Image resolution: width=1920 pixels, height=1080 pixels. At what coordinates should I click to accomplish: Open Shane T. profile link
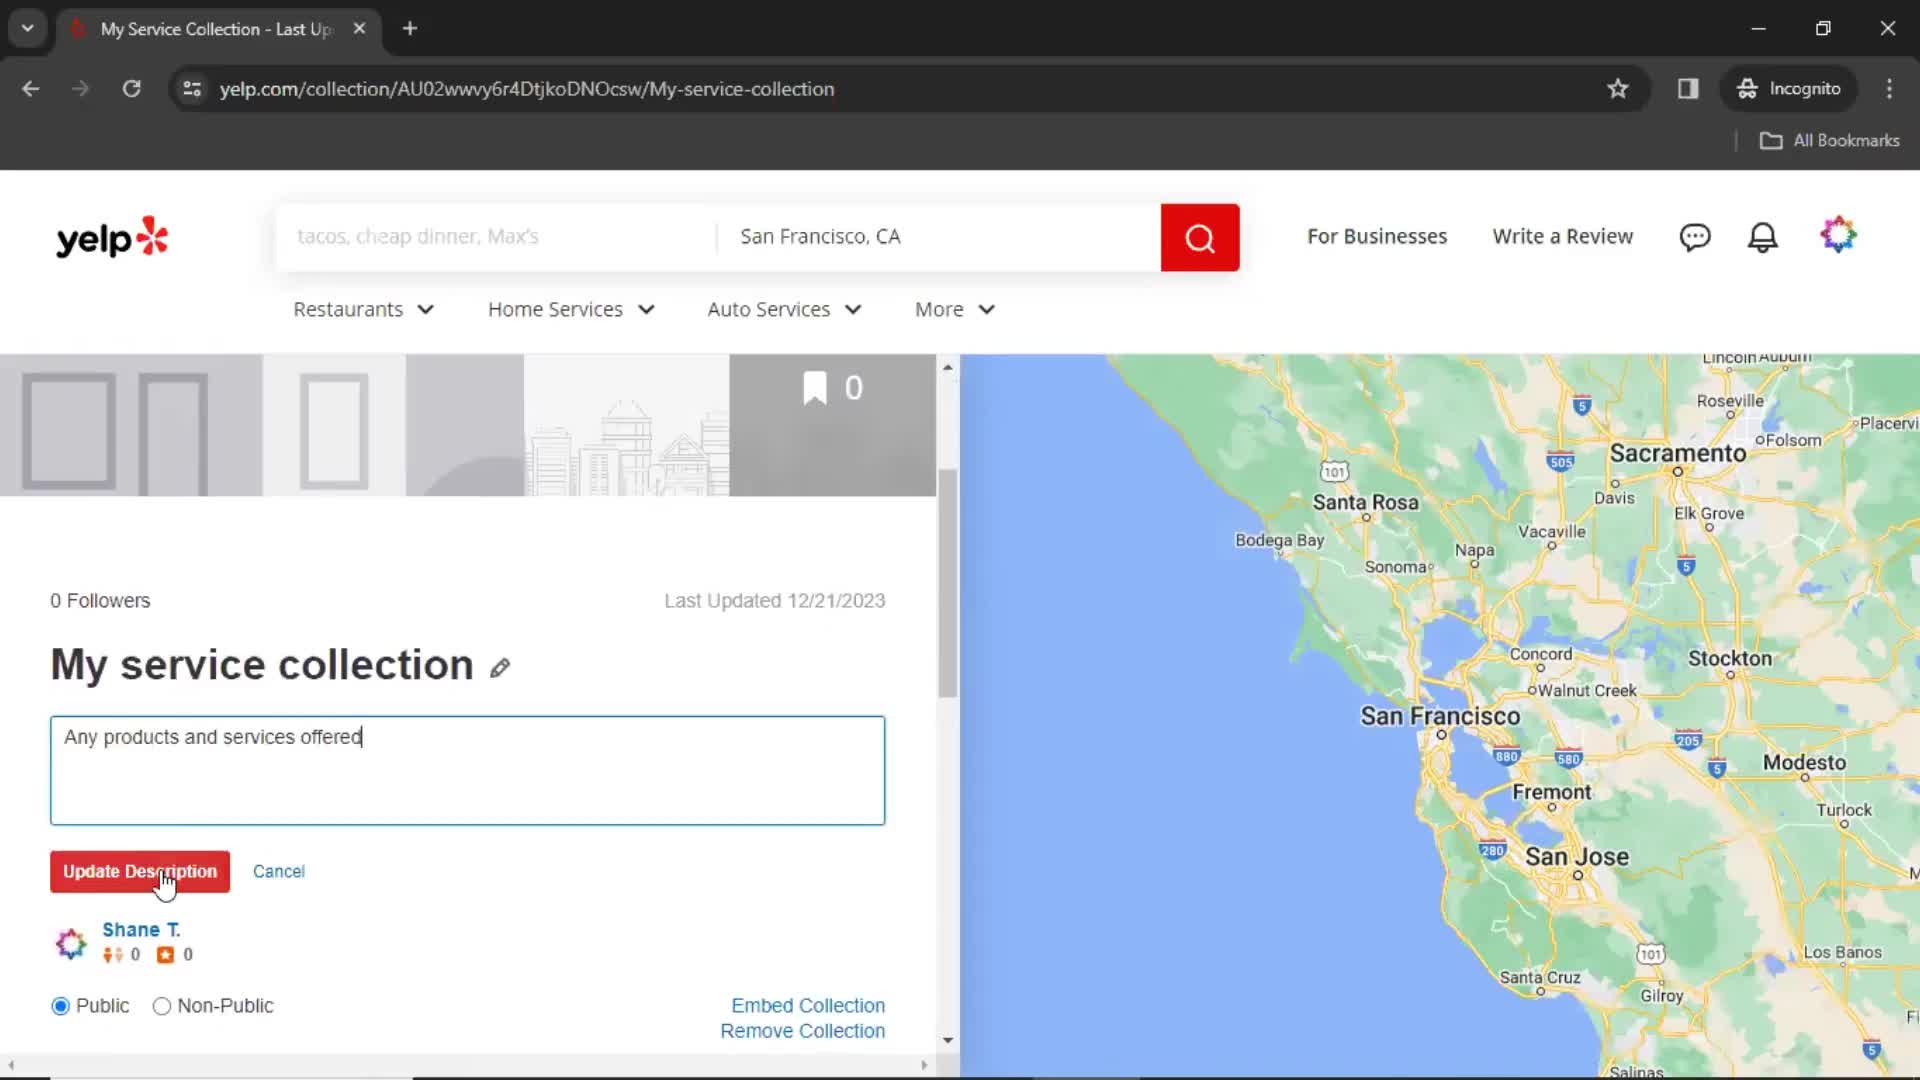pos(141,930)
